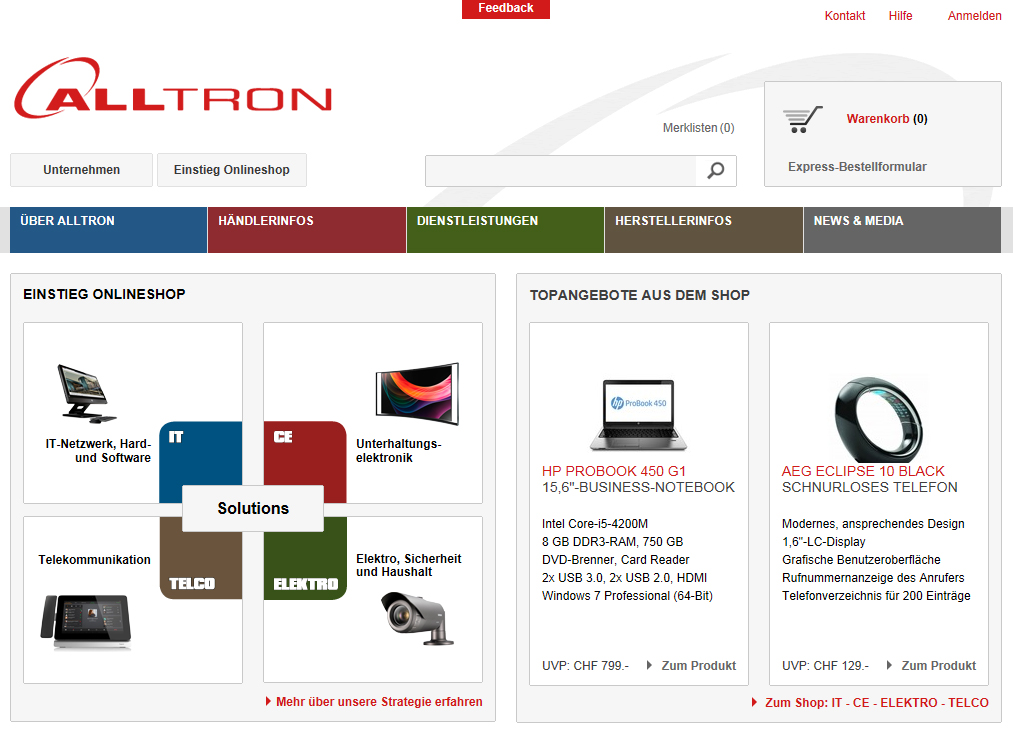Click into the search input field

[x=561, y=171]
